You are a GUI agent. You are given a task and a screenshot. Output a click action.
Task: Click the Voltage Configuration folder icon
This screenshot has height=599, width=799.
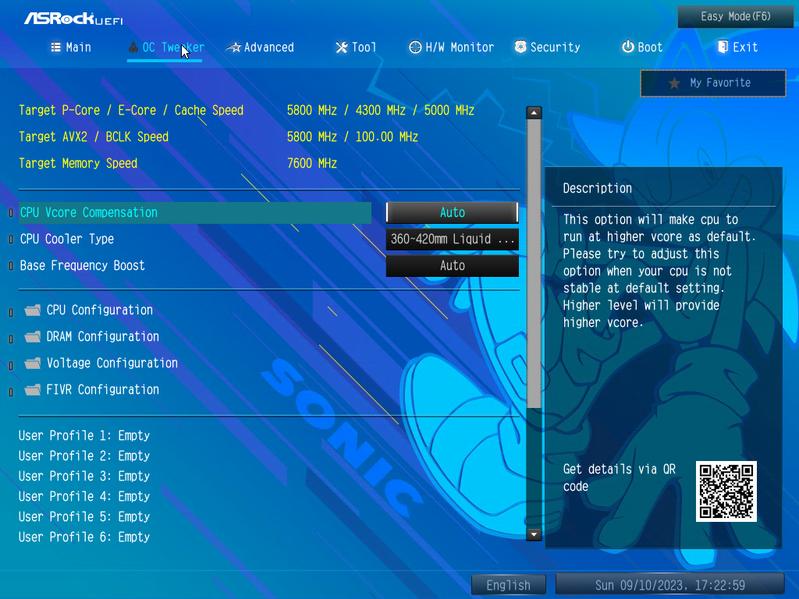click(x=33, y=363)
